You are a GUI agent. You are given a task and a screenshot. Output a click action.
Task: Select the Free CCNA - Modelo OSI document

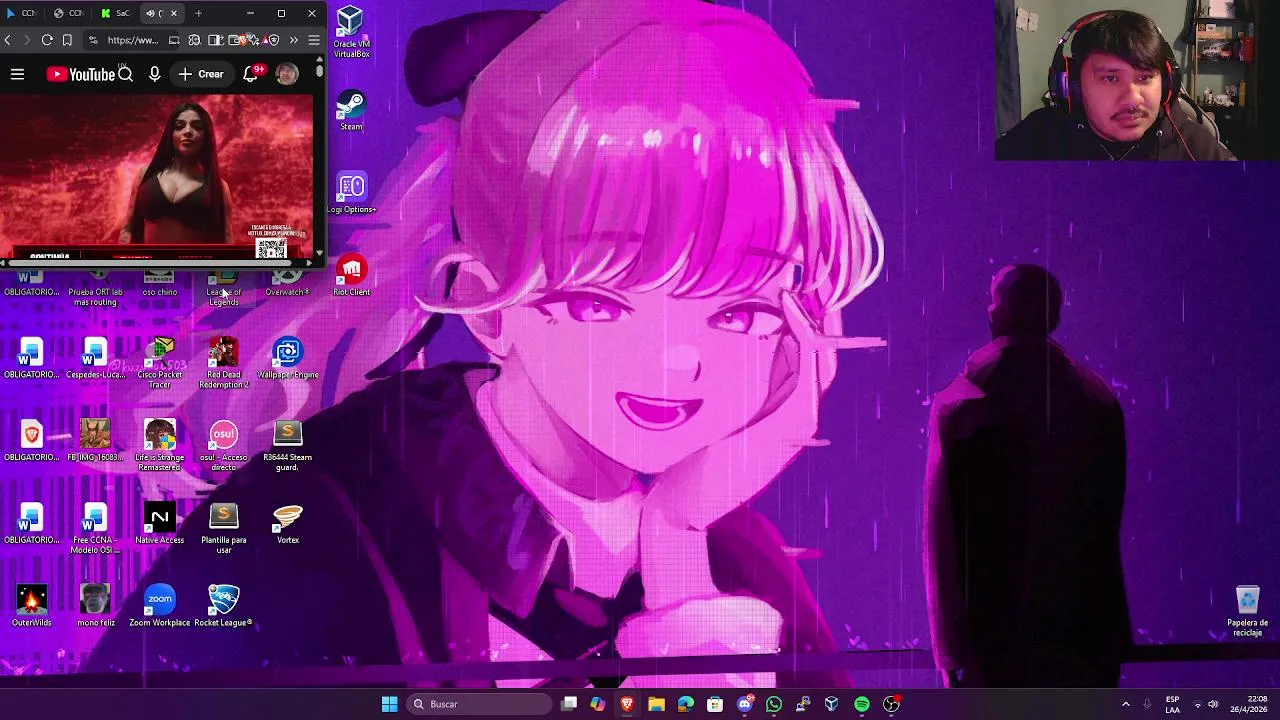(96, 528)
